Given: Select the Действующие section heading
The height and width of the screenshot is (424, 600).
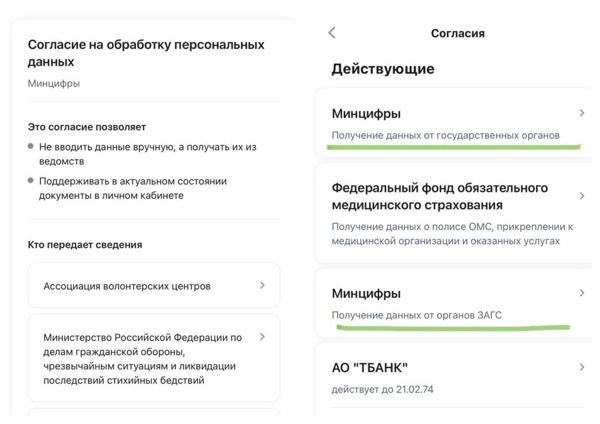Looking at the screenshot, I should 382,69.
